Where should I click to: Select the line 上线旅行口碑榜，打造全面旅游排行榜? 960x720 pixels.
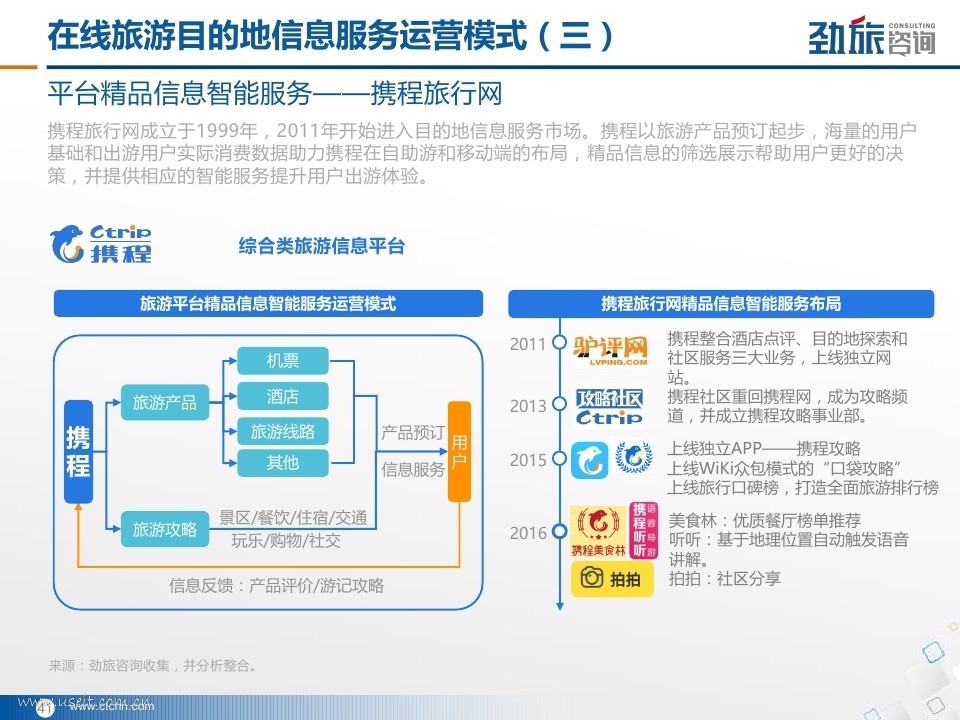(803, 488)
